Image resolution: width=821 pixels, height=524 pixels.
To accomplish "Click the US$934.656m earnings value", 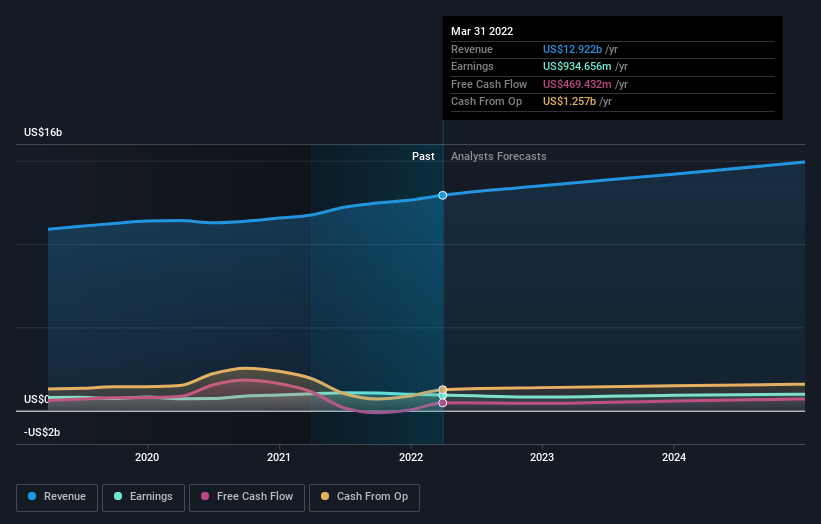I will point(577,66).
